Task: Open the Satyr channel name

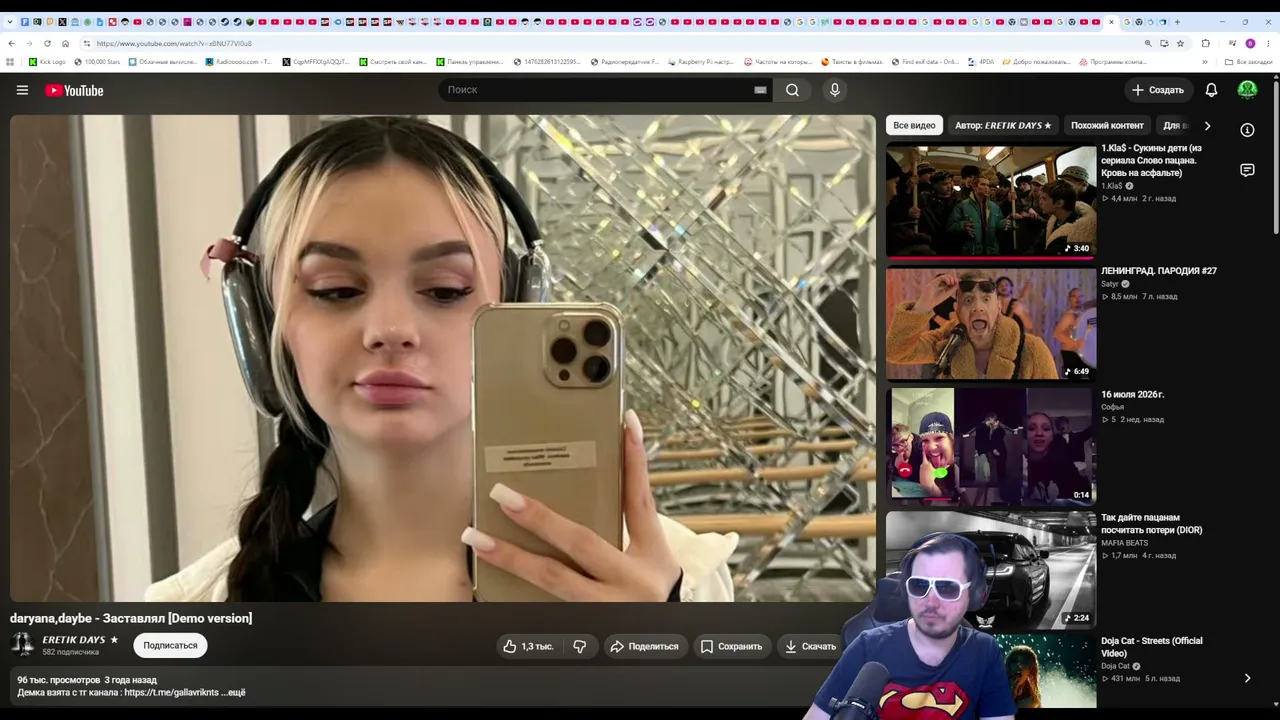Action: [x=1110, y=284]
